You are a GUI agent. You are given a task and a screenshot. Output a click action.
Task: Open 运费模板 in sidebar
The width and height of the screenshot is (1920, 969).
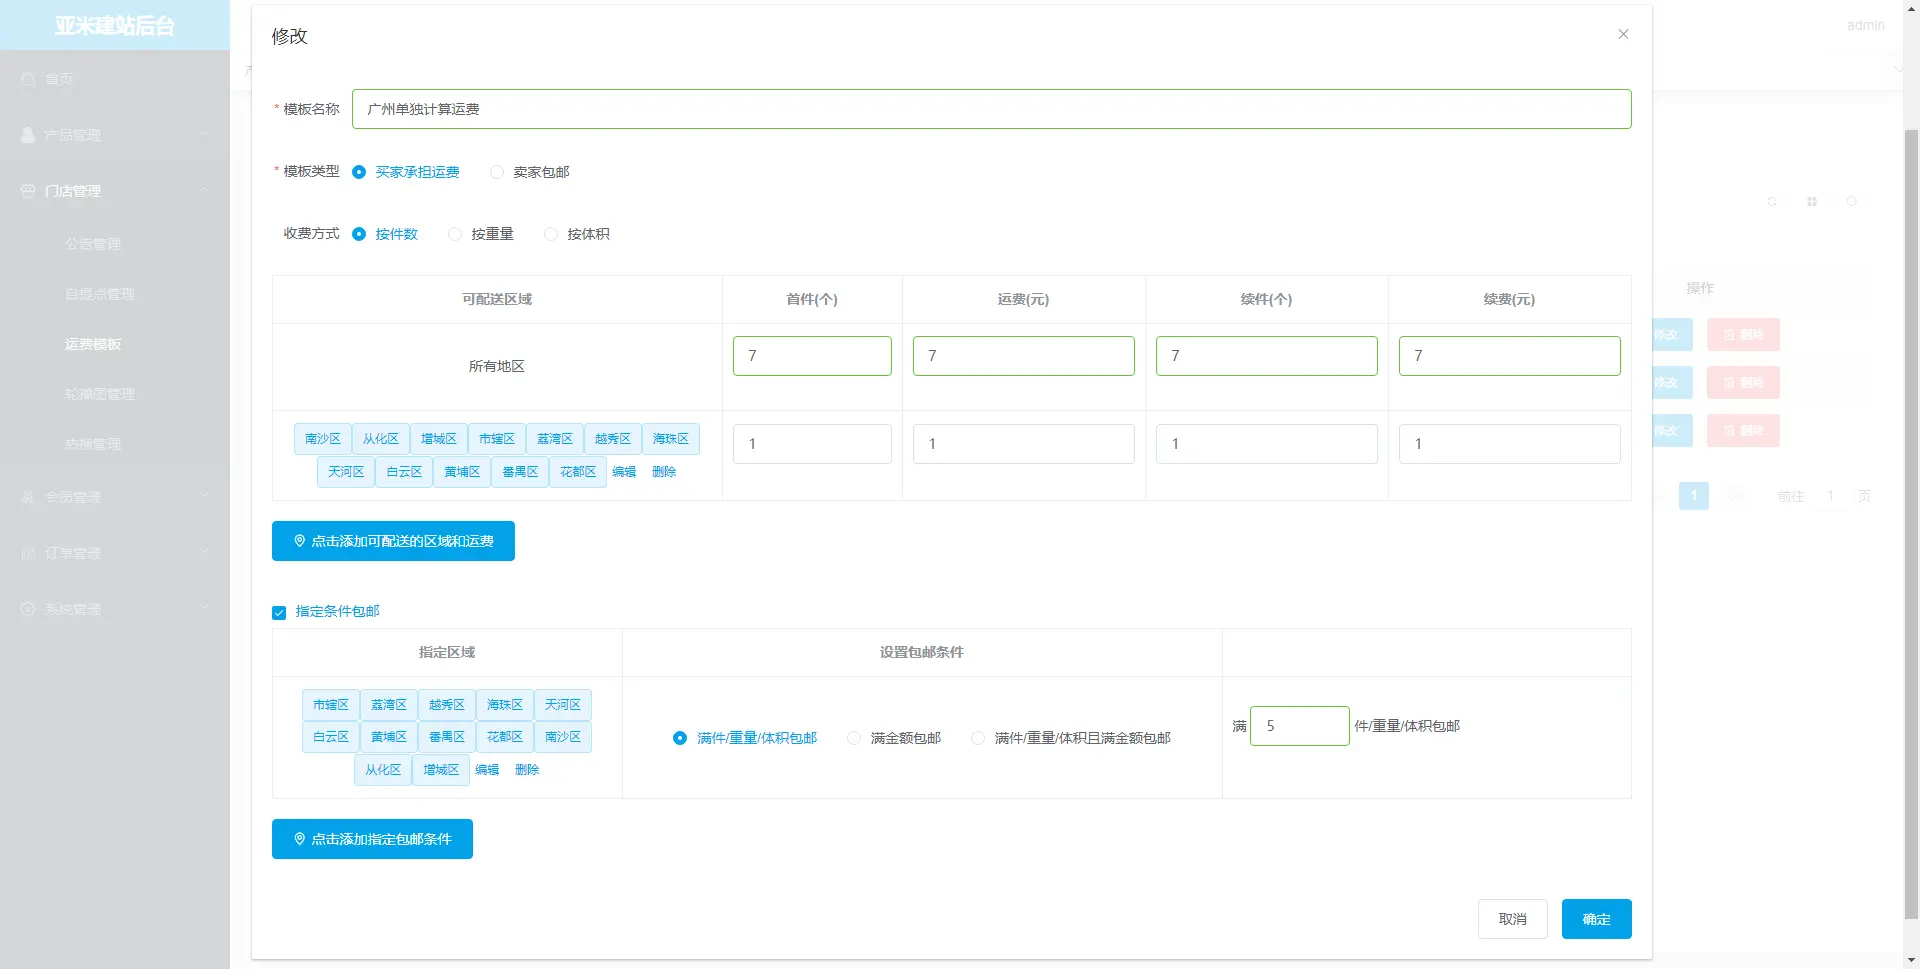93,344
